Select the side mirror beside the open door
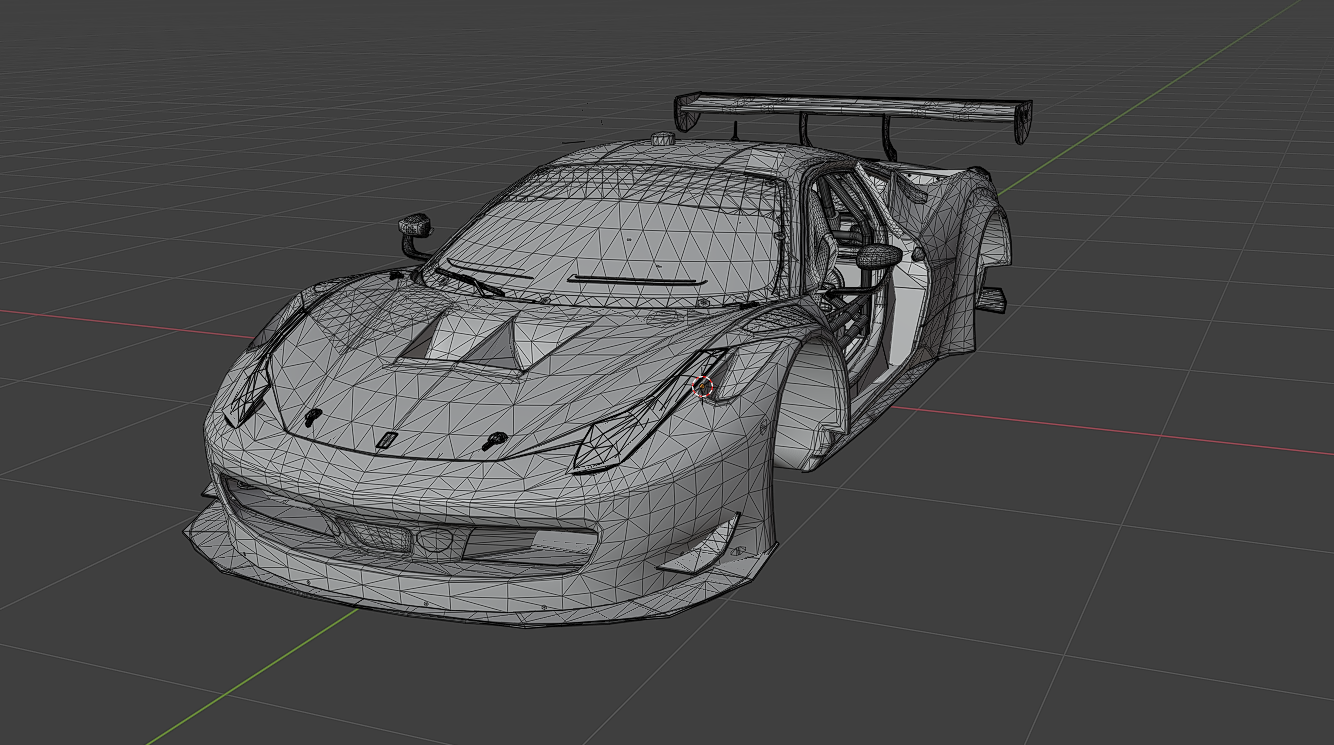 (877, 256)
